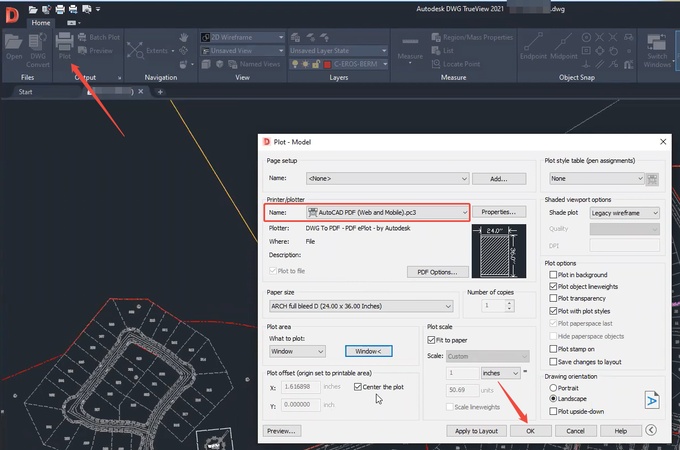The height and width of the screenshot is (450, 680).
Task: Open 2D Wireframe visual style dropdown
Action: click(x=242, y=37)
